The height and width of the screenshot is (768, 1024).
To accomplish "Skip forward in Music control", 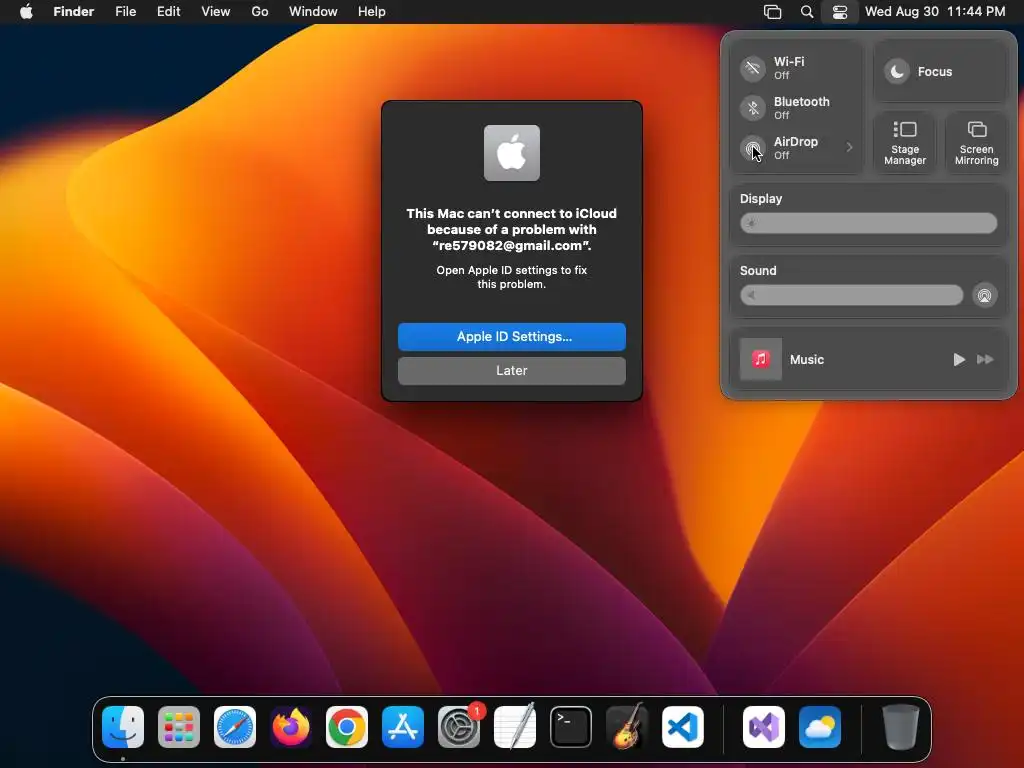I will [x=985, y=359].
